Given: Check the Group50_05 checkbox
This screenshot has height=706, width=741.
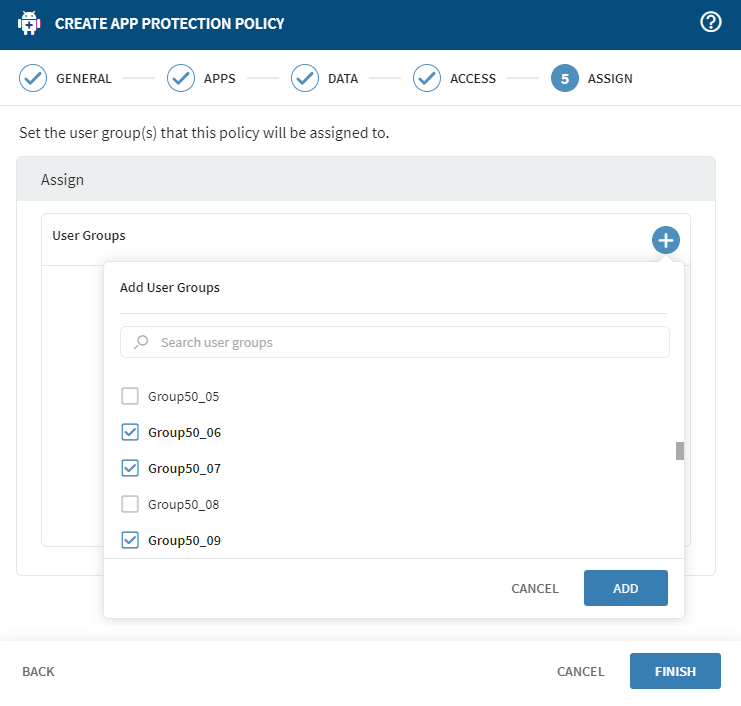Looking at the screenshot, I should click(x=130, y=396).
